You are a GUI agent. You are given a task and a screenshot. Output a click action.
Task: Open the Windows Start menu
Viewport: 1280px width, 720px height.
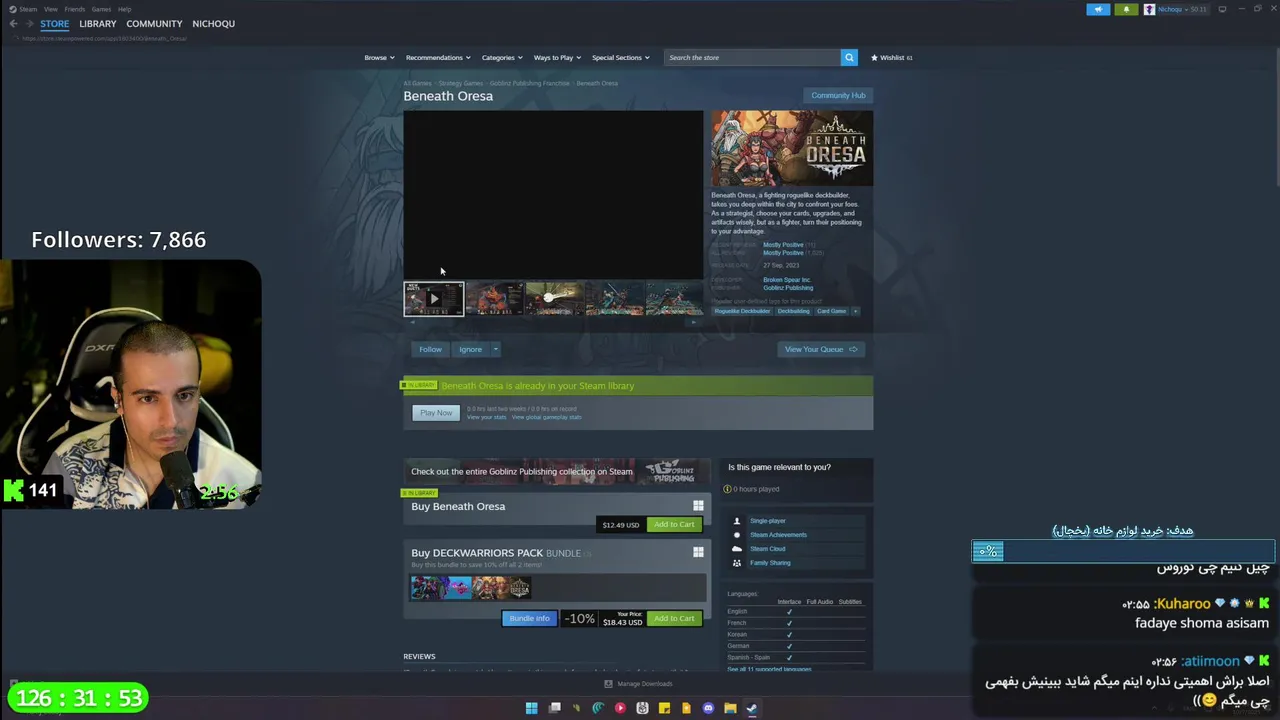tap(532, 708)
